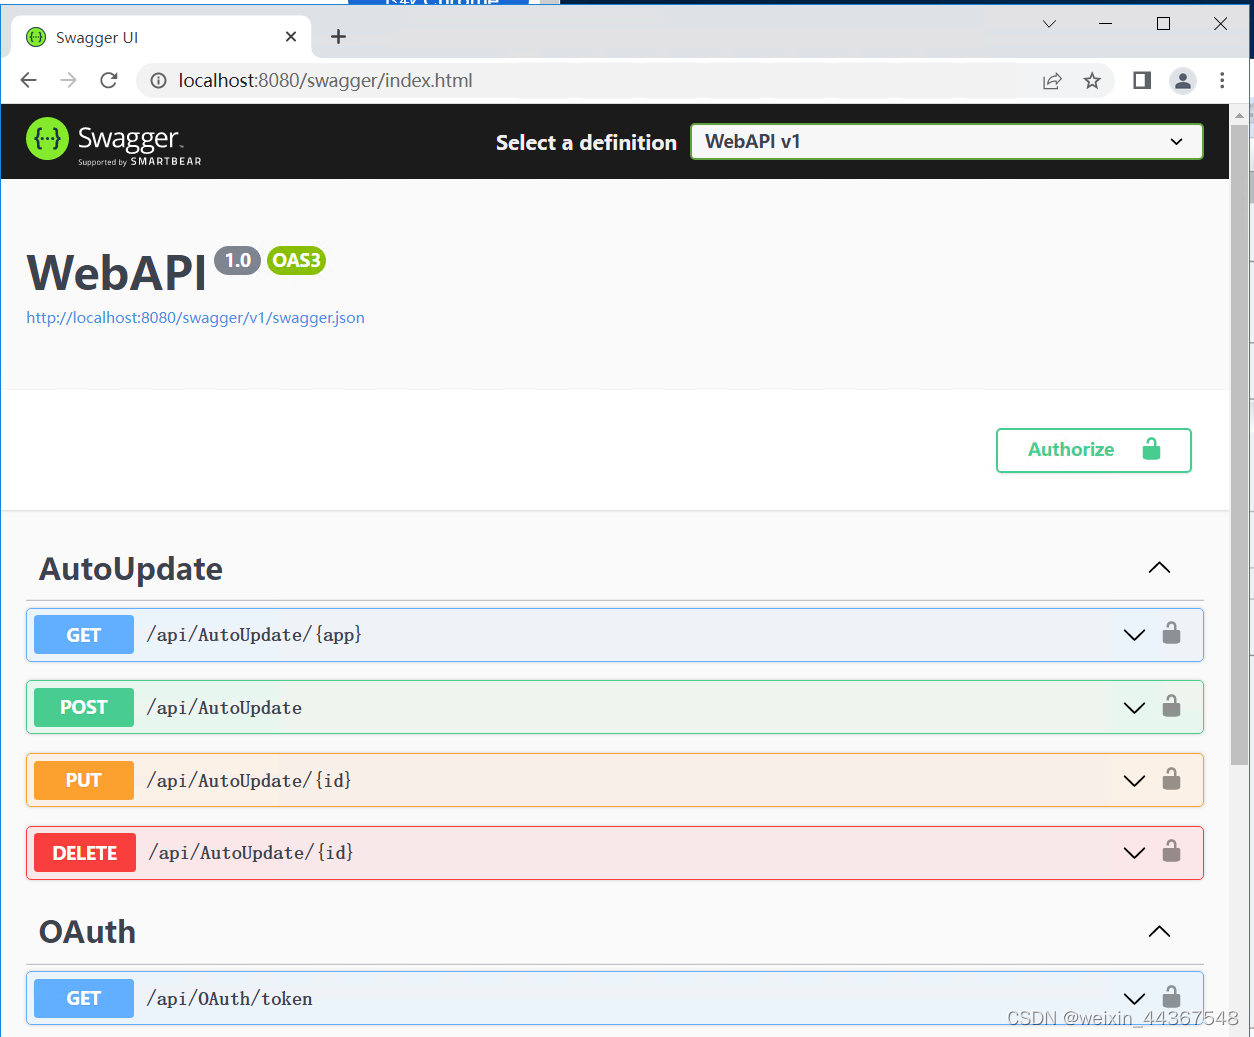
Task: Click lock icon on GET /api/AutoUpdate/{app}
Action: pyautogui.click(x=1171, y=633)
